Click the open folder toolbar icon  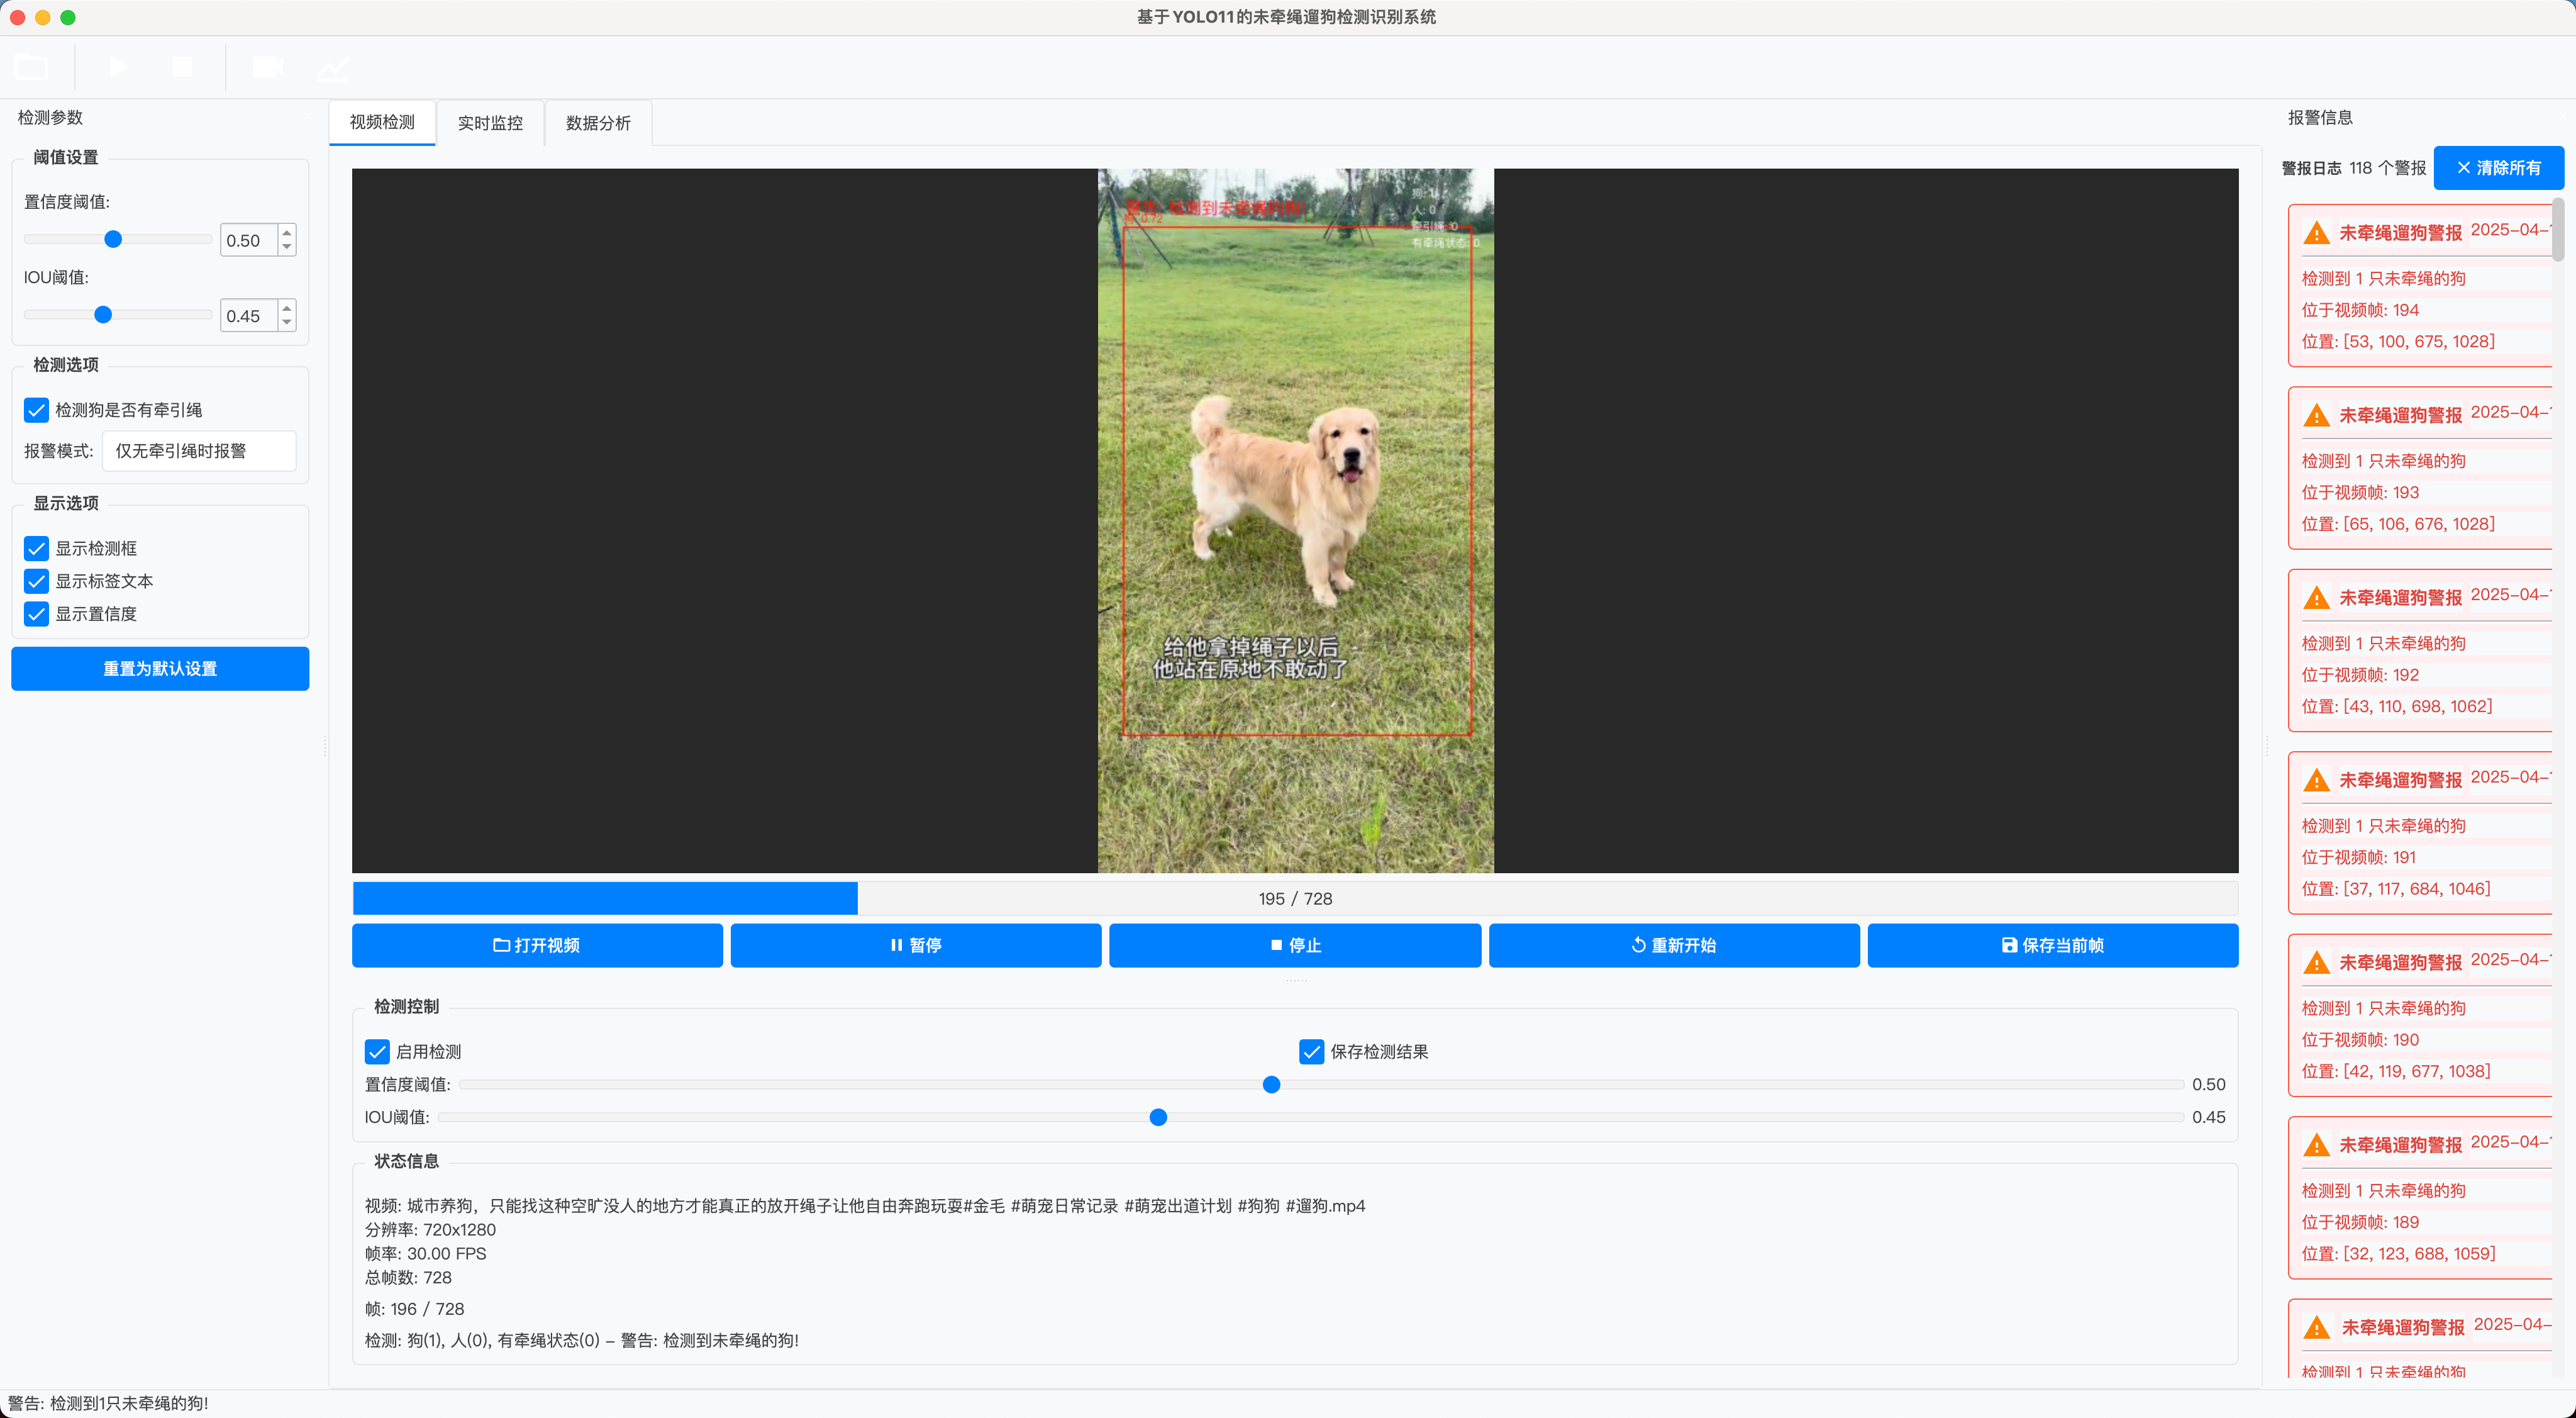[31, 67]
